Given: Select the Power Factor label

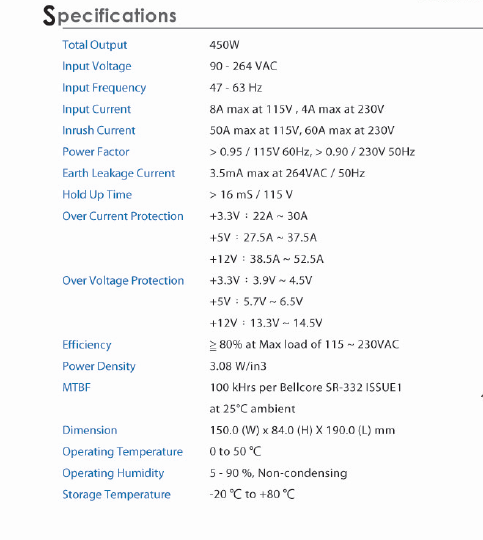Looking at the screenshot, I should click(x=96, y=152).
